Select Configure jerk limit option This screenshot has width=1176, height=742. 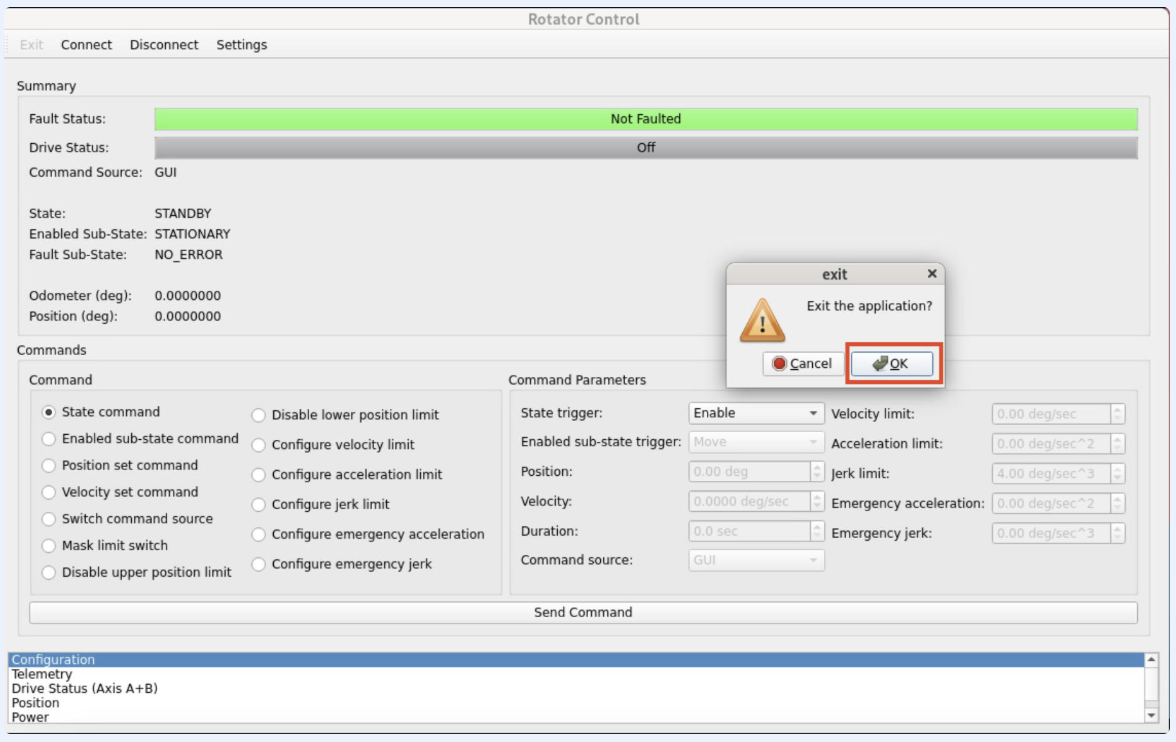click(259, 505)
